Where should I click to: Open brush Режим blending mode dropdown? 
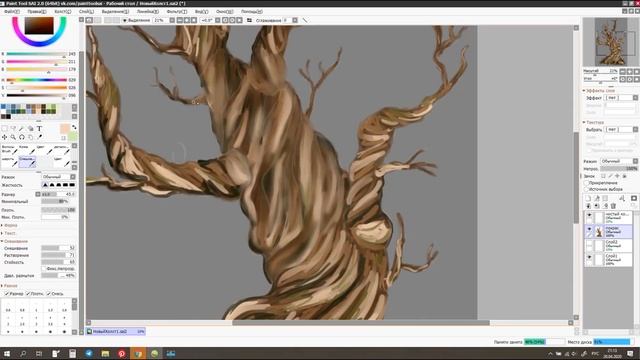59,177
